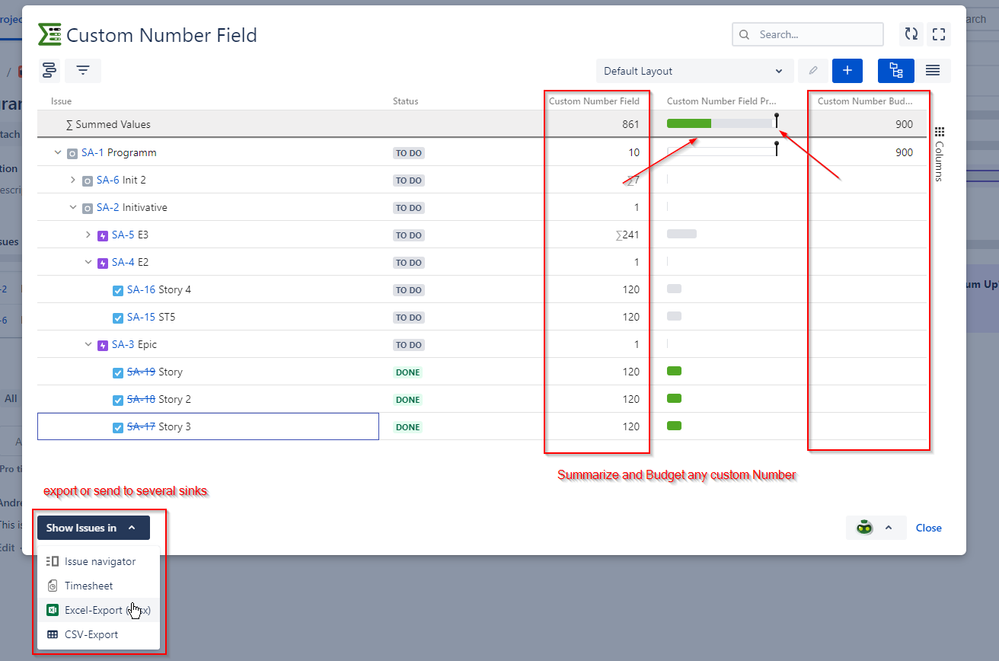Screen dimensions: 999x661
Task: Open the Default Layout dropdown
Action: [x=694, y=71]
